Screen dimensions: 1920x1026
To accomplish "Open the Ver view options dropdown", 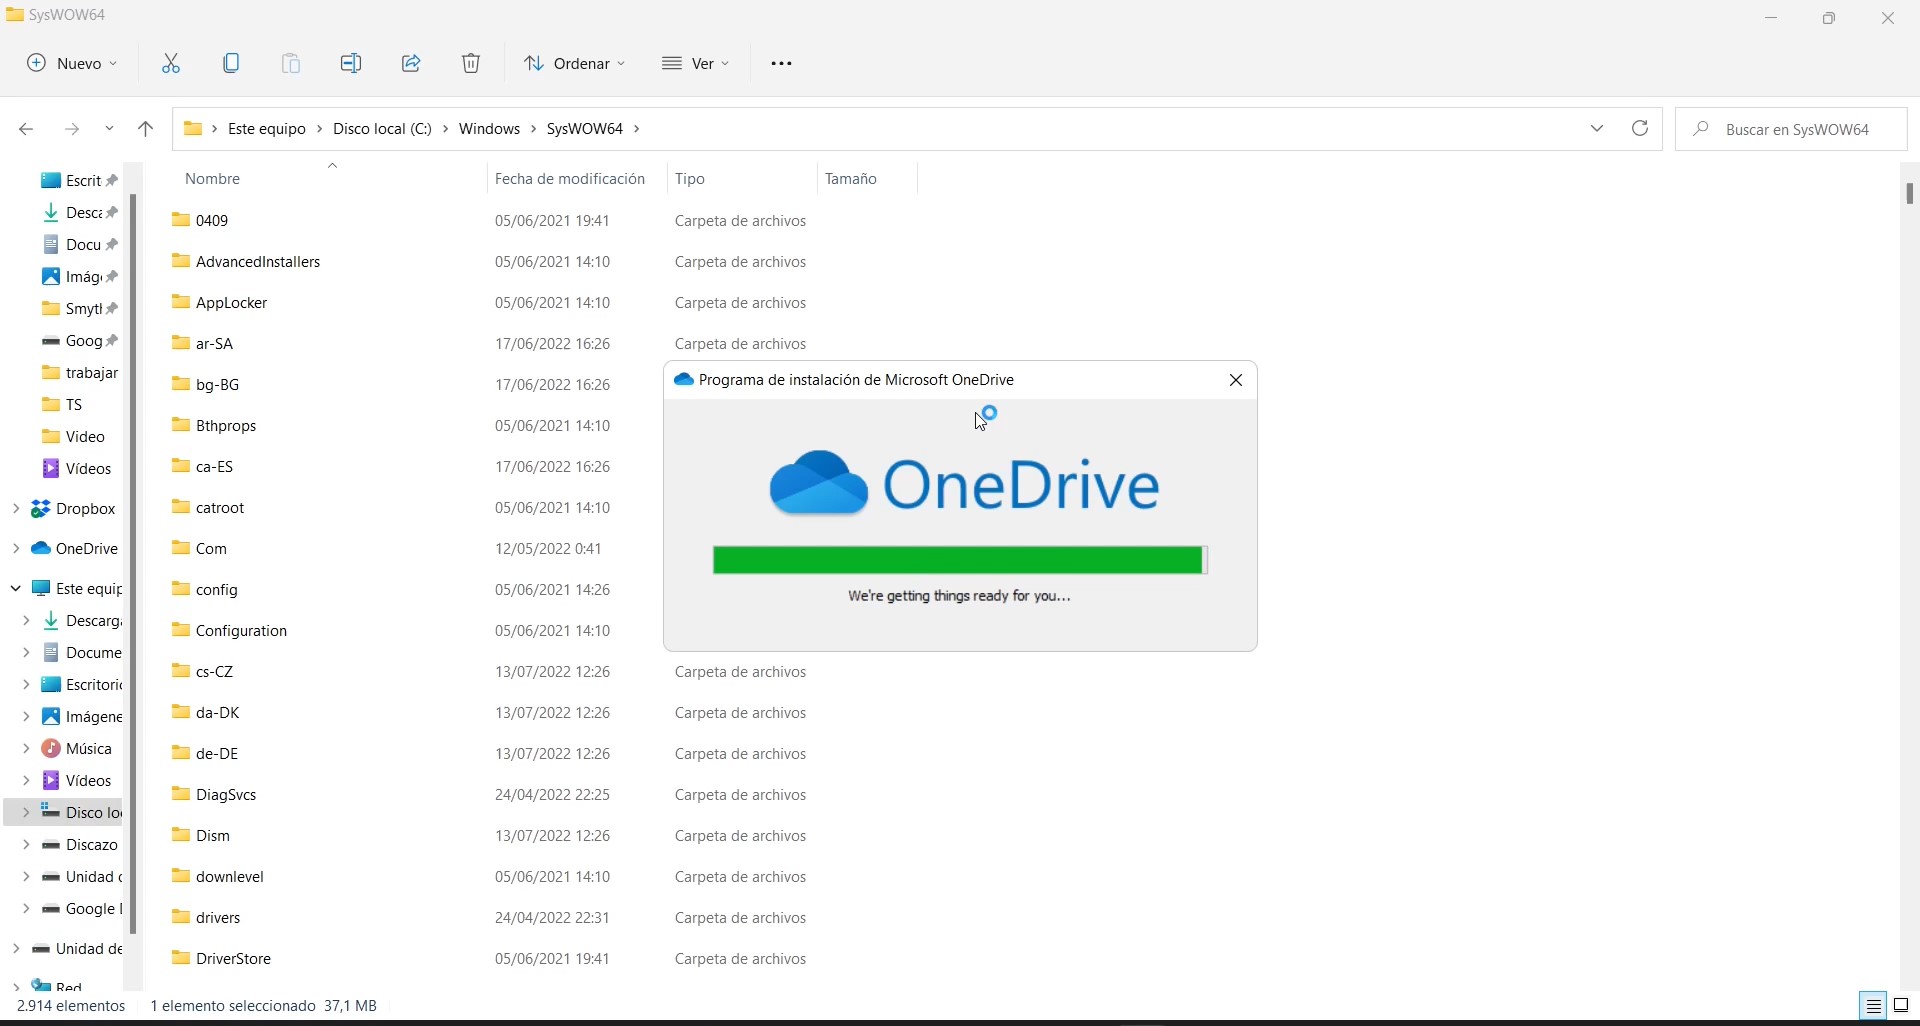I will tap(696, 64).
